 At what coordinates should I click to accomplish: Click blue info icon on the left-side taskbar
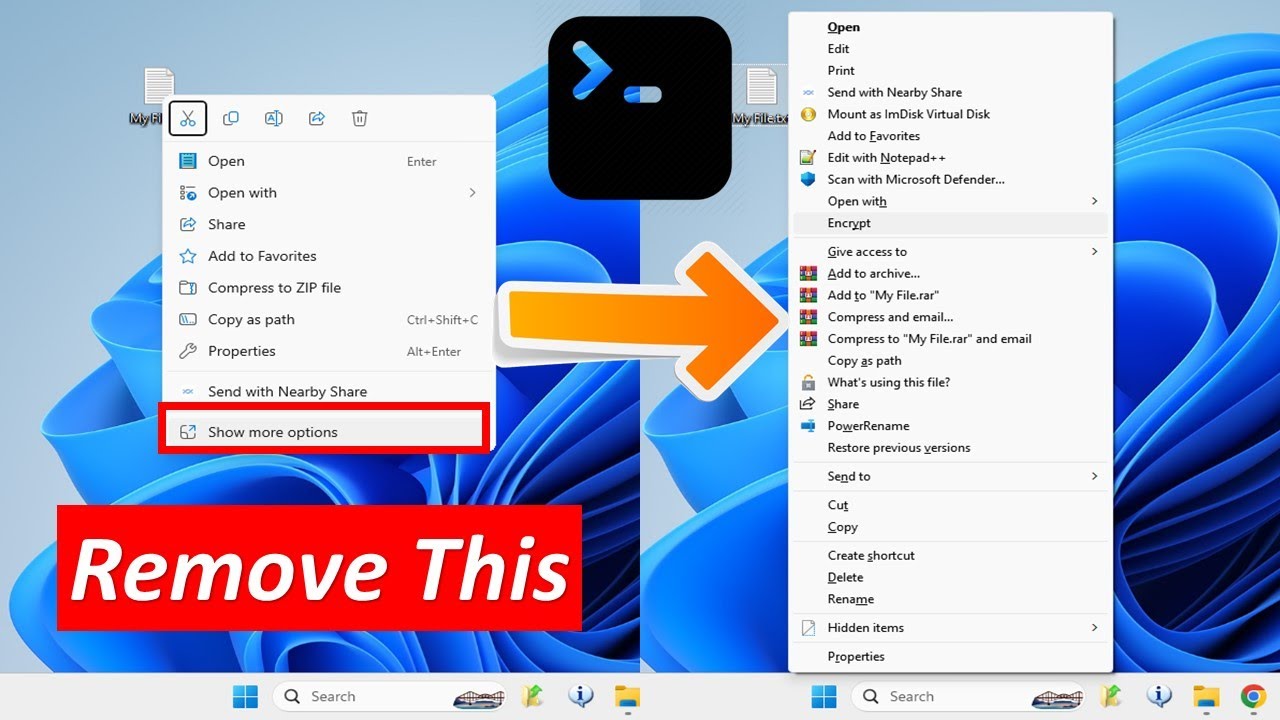581,696
